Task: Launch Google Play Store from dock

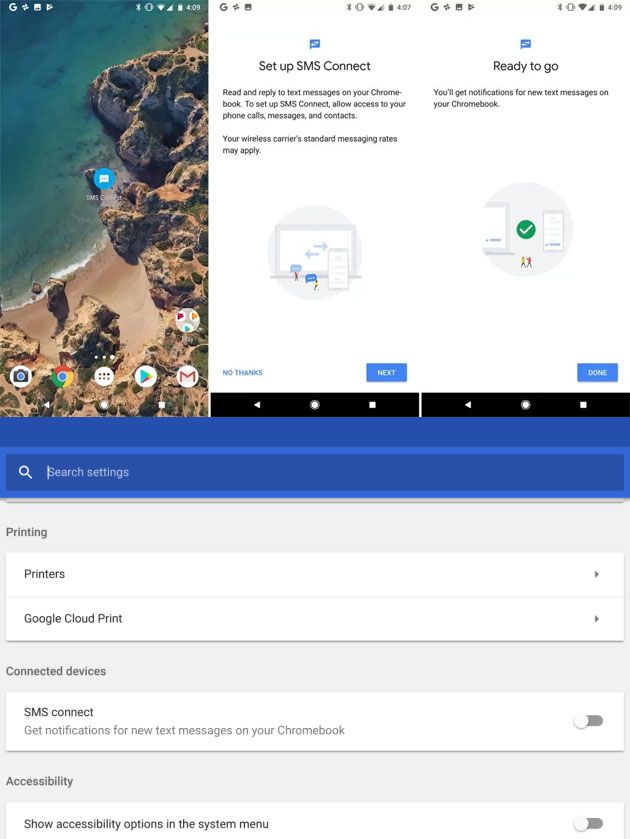Action: (146, 376)
